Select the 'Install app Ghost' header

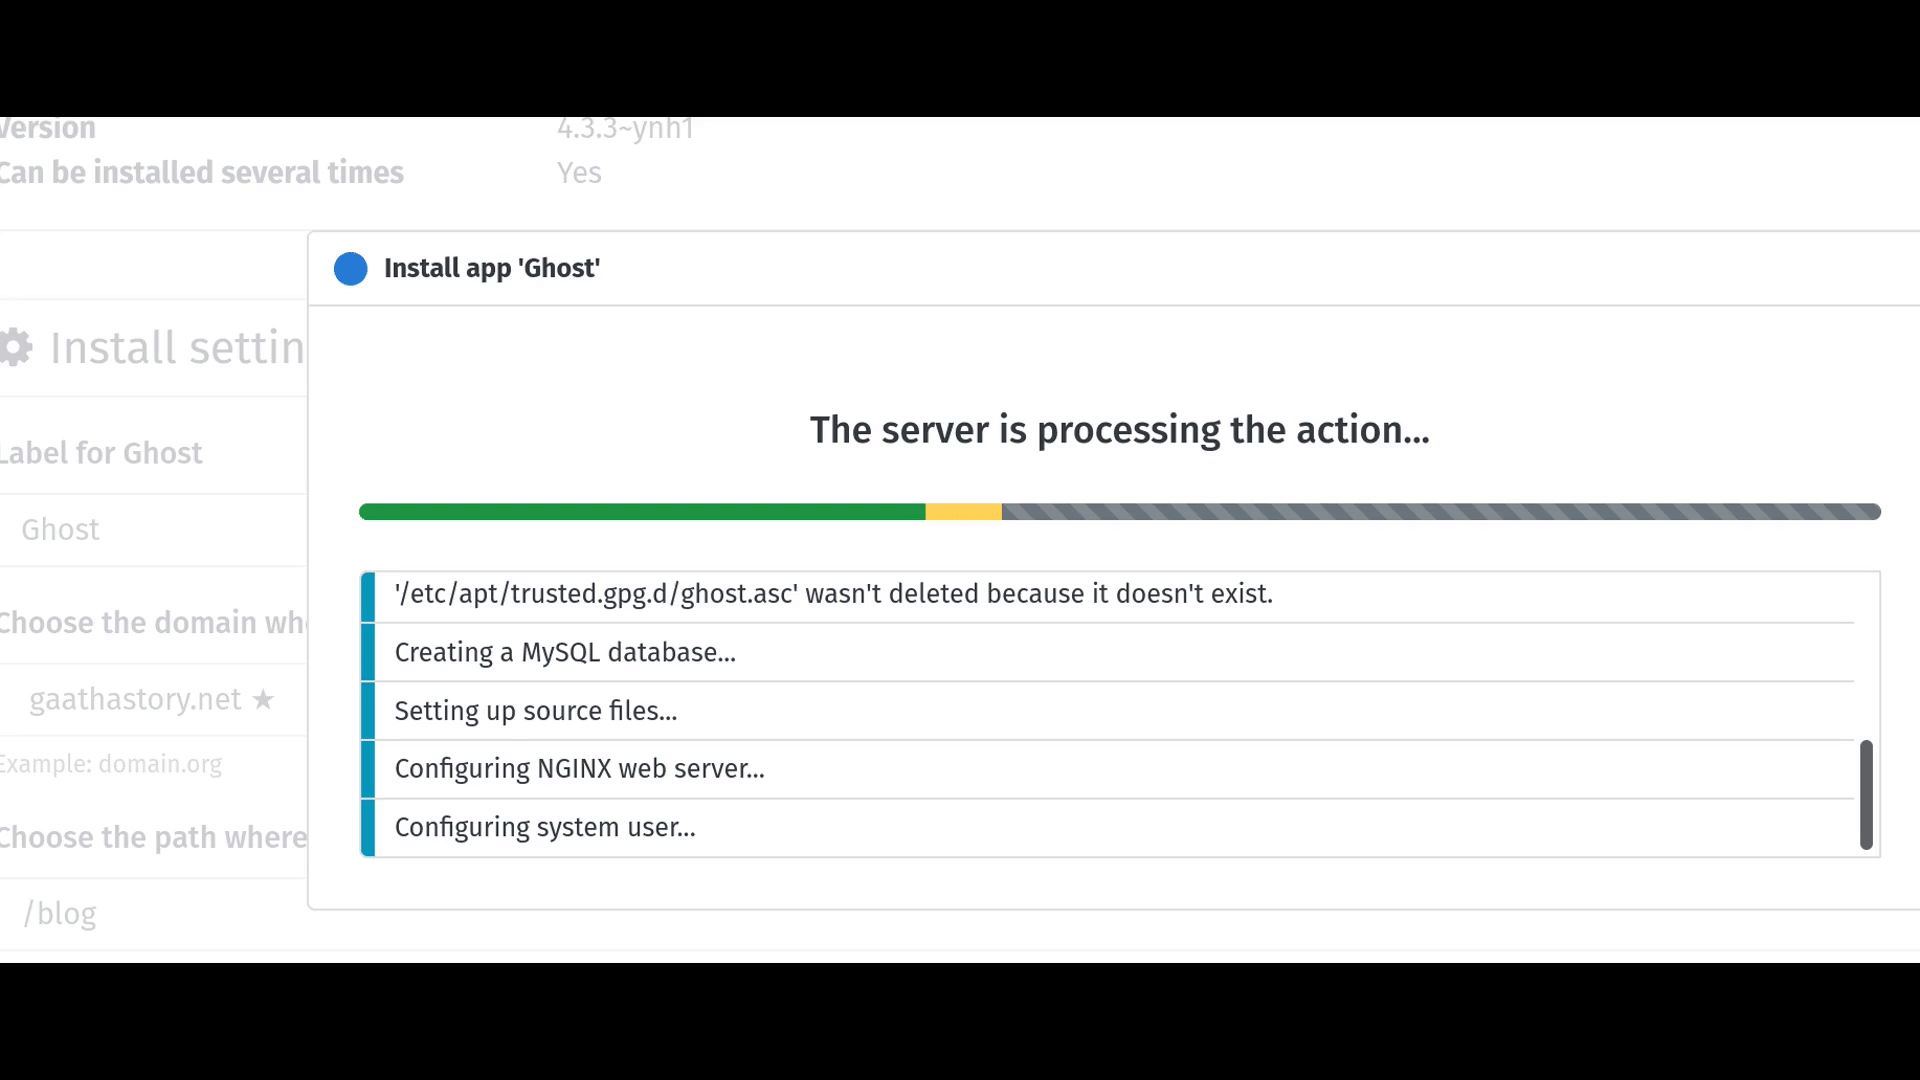coord(492,268)
